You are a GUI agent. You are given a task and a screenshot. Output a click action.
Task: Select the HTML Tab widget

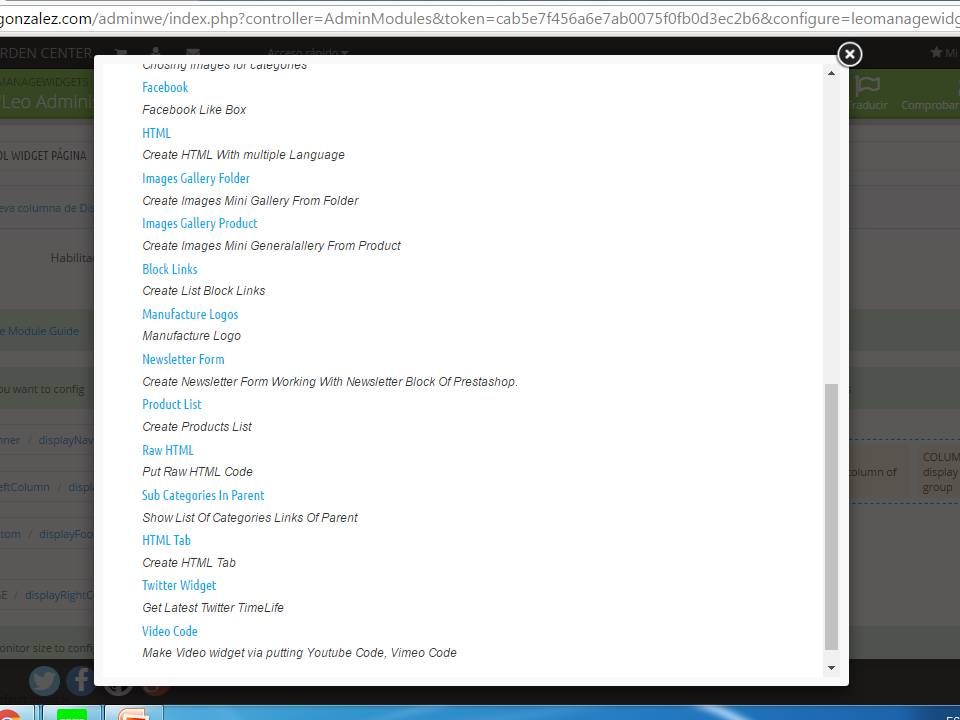click(x=166, y=541)
